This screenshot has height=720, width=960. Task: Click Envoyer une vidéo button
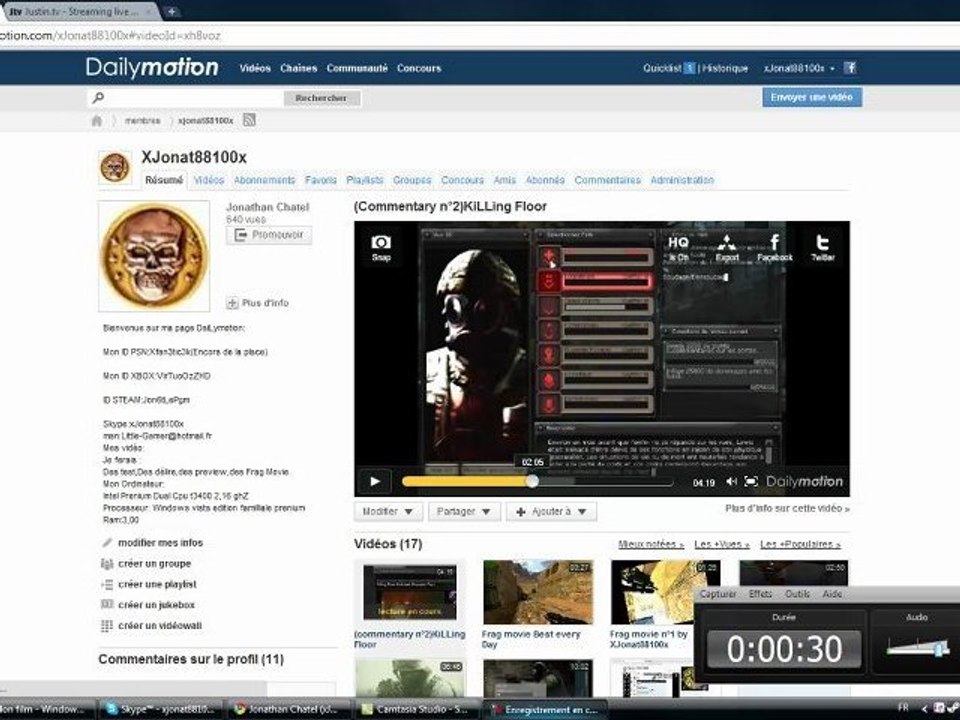click(812, 97)
